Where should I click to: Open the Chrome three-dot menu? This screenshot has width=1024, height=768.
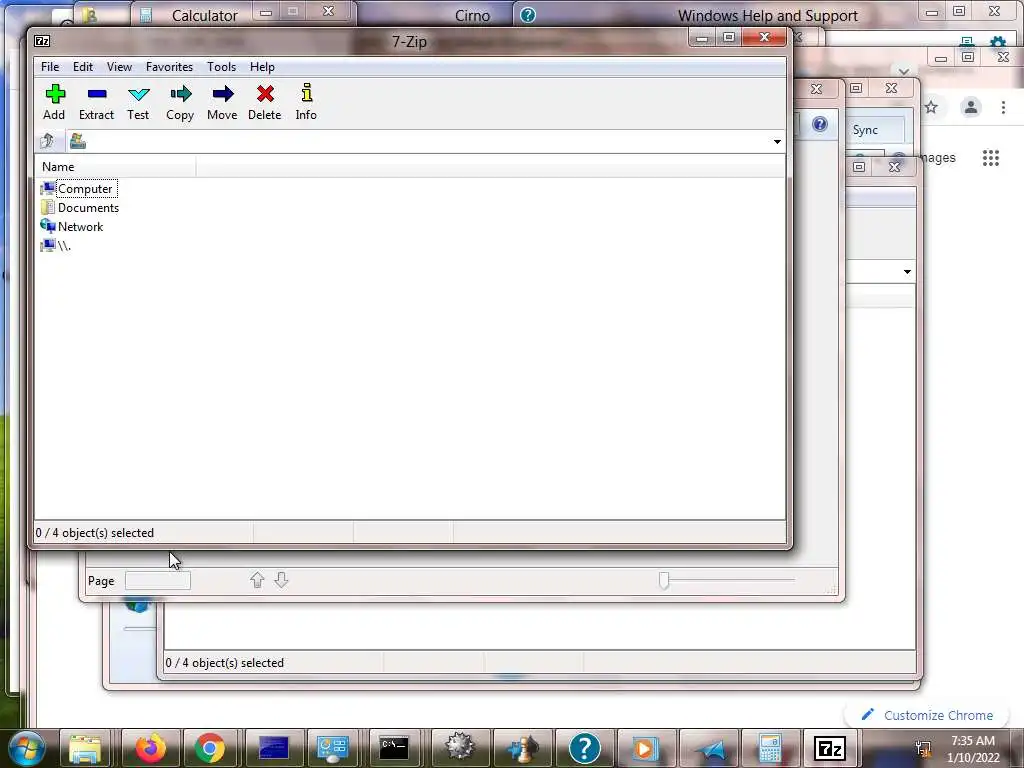1003,107
